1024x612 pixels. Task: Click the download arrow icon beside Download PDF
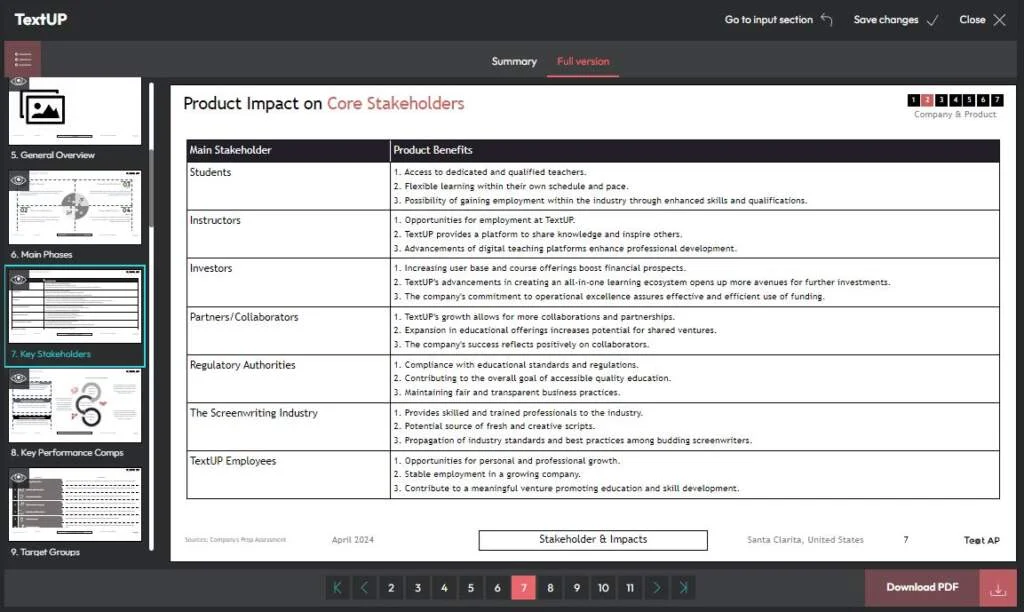pyautogui.click(x=998, y=588)
